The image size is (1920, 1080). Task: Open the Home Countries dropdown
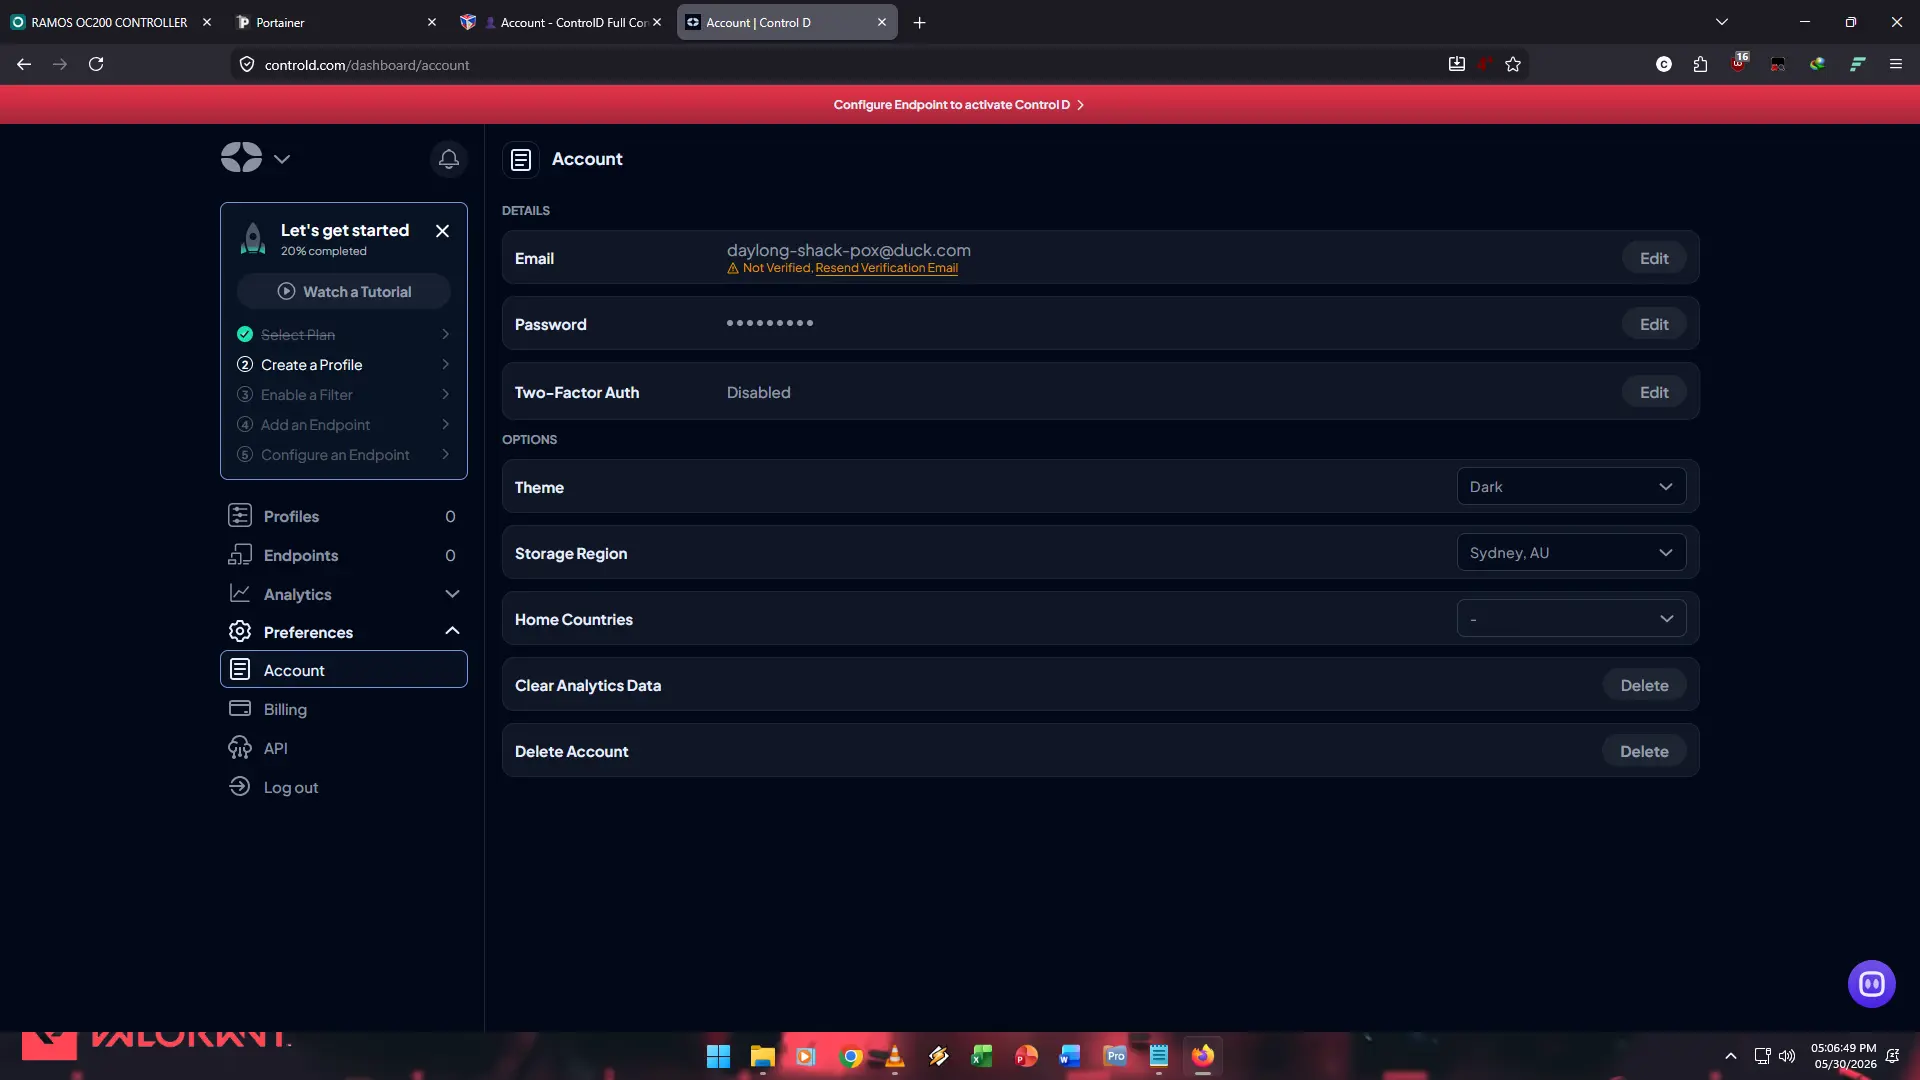1571,619
